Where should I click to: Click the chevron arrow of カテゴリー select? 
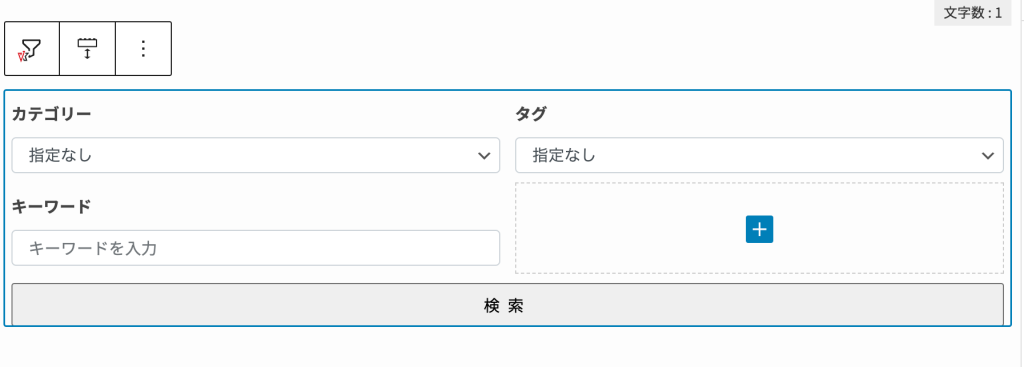click(x=484, y=155)
